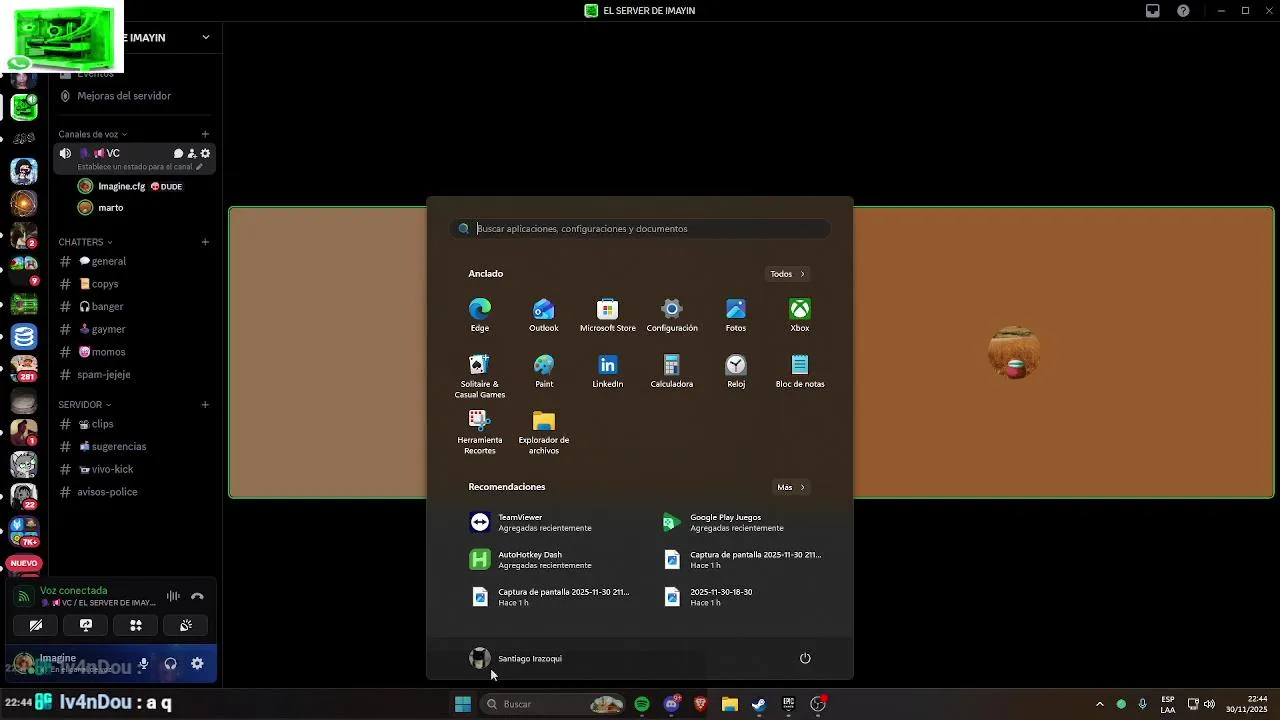Click the power button in Start menu
The height and width of the screenshot is (720, 1280).
click(805, 658)
